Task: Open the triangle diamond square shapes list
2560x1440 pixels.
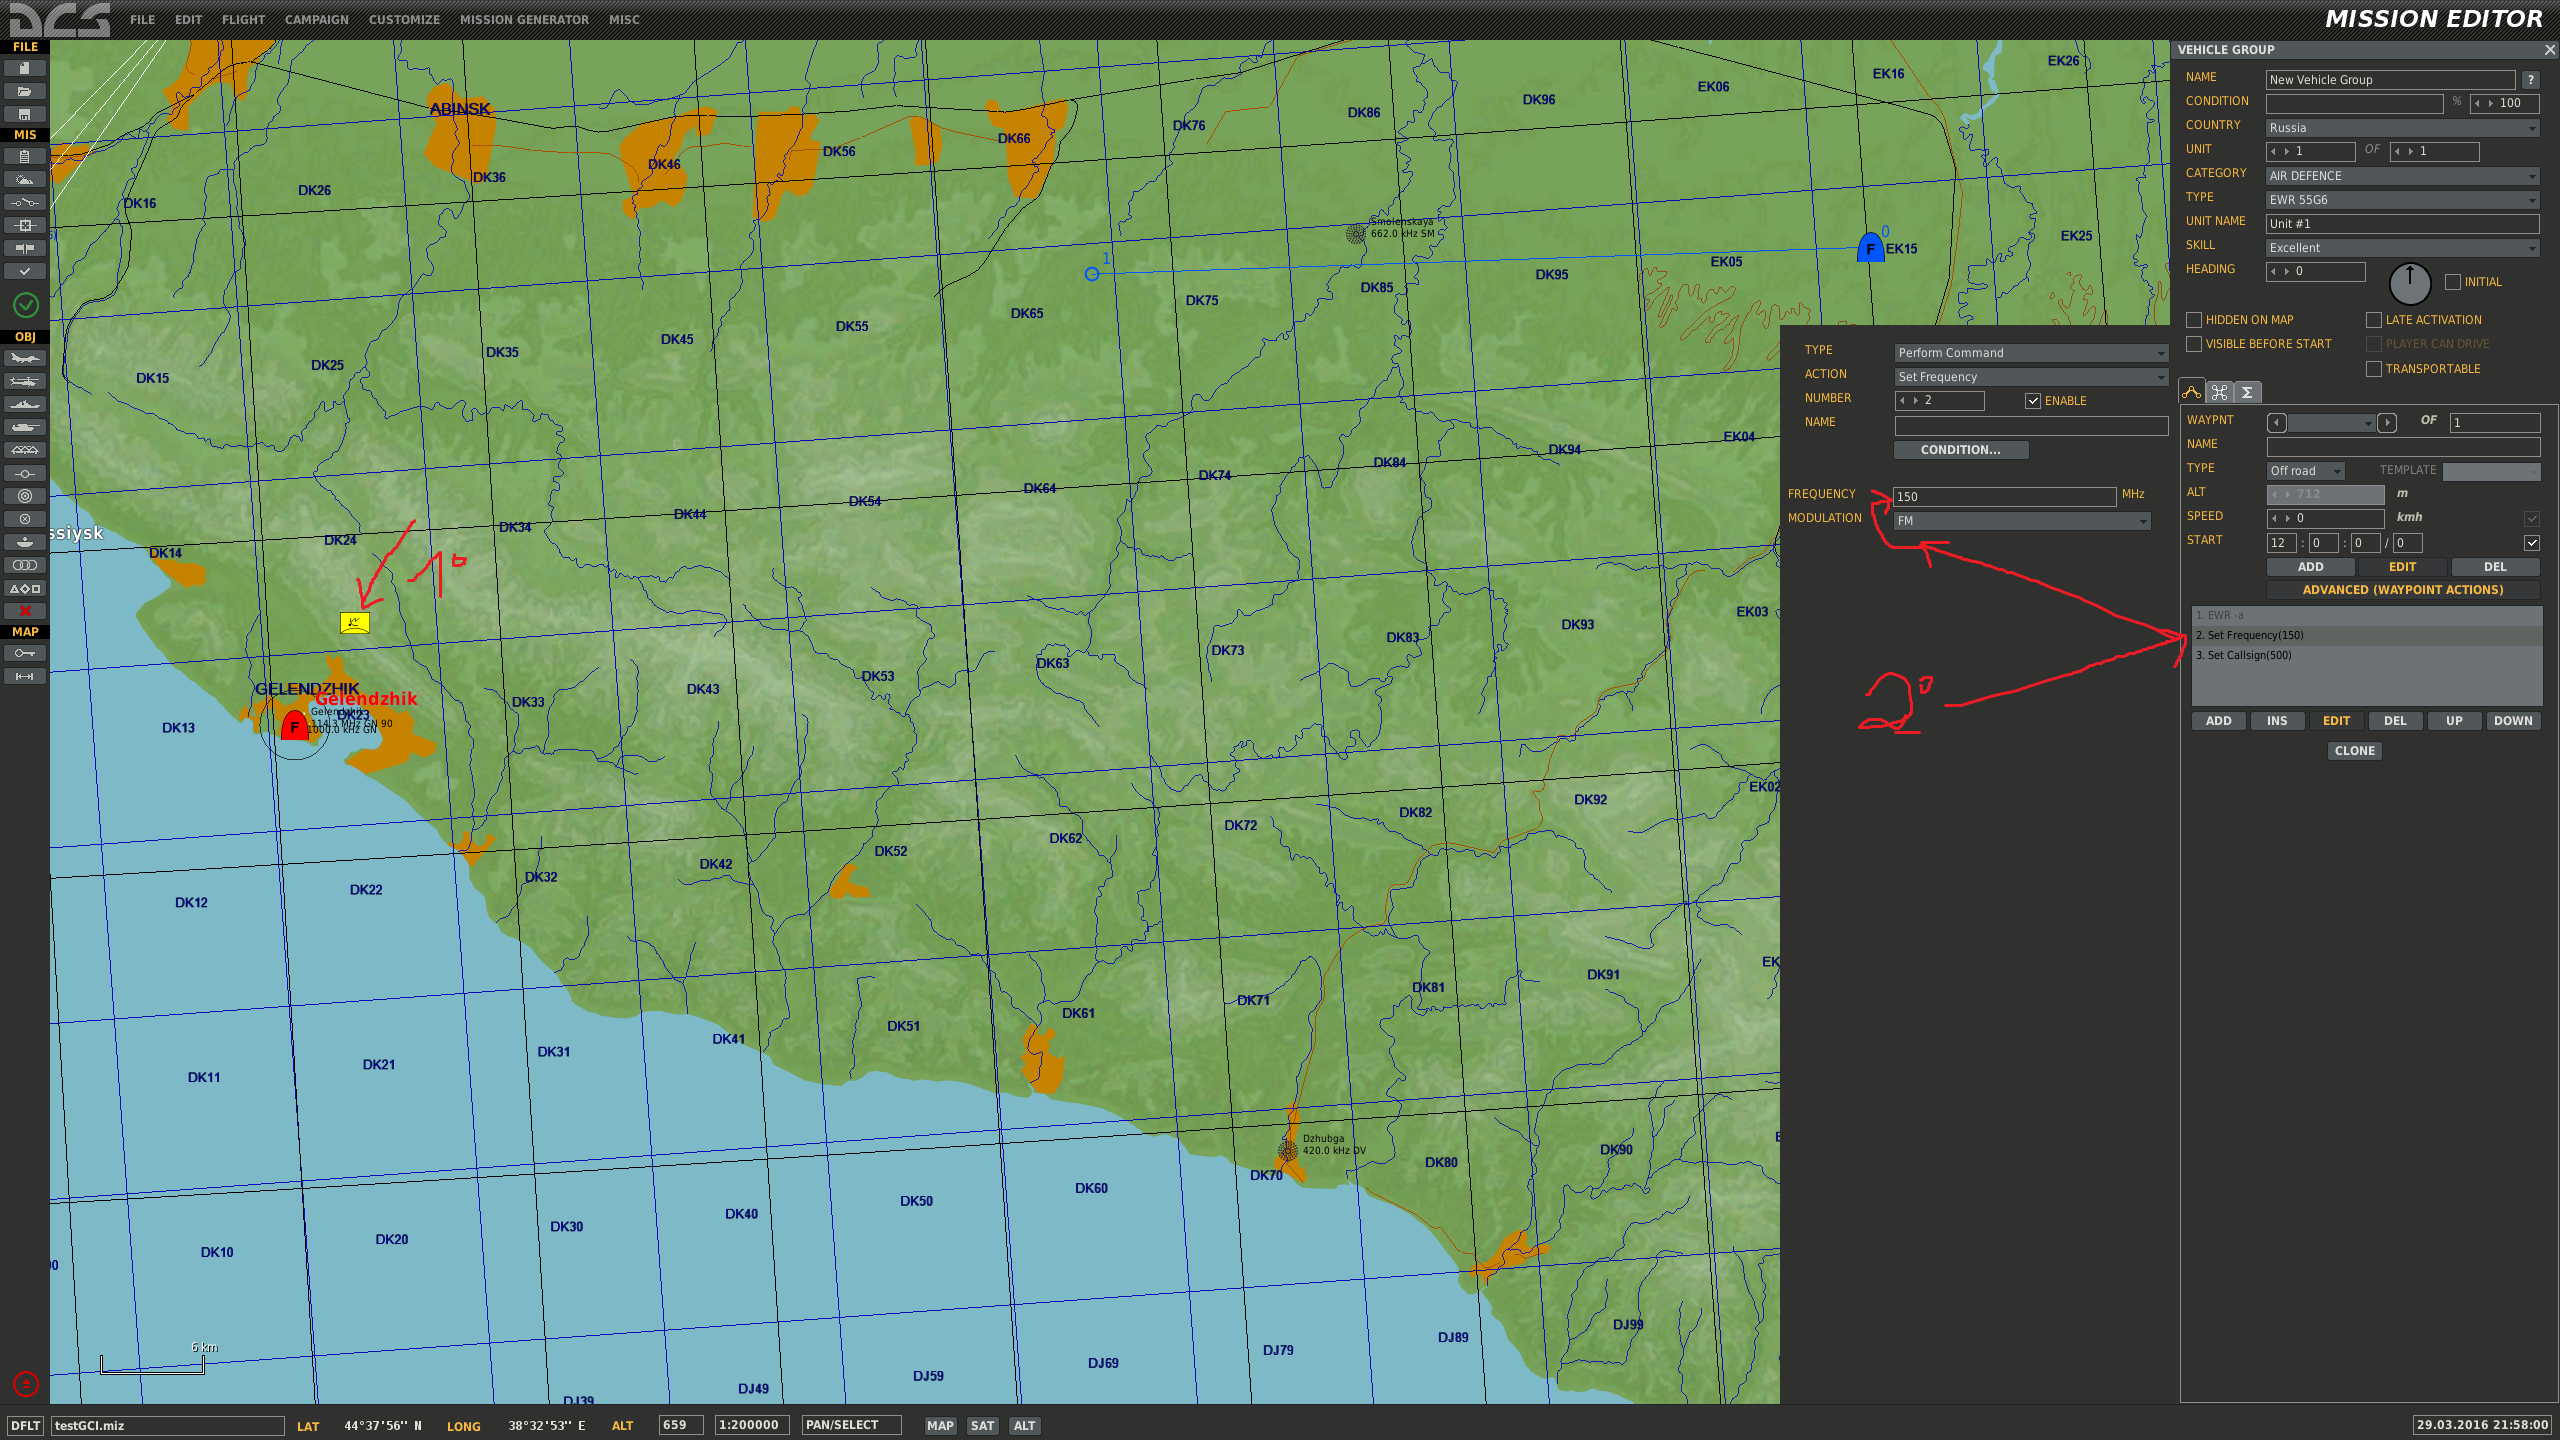Action: point(25,588)
